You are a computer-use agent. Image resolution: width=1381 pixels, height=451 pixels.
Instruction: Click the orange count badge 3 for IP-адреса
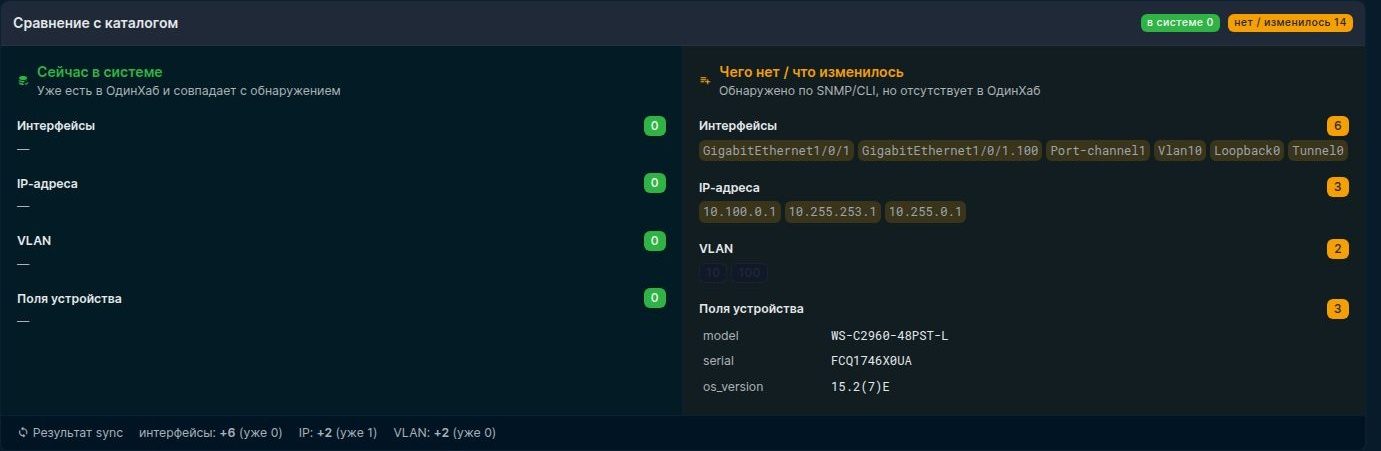coord(1337,187)
